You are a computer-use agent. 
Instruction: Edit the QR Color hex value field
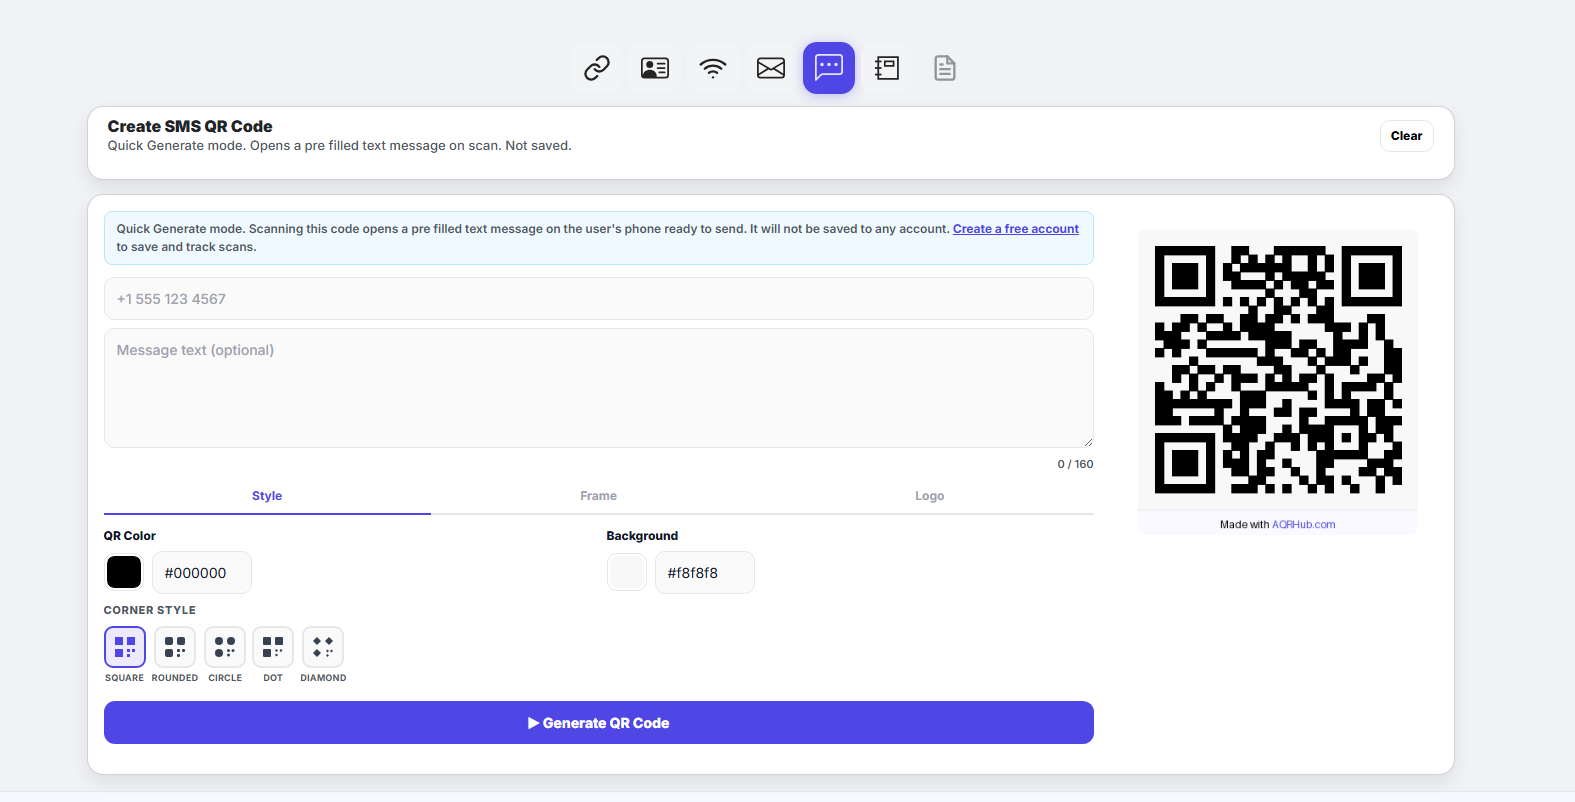point(202,573)
